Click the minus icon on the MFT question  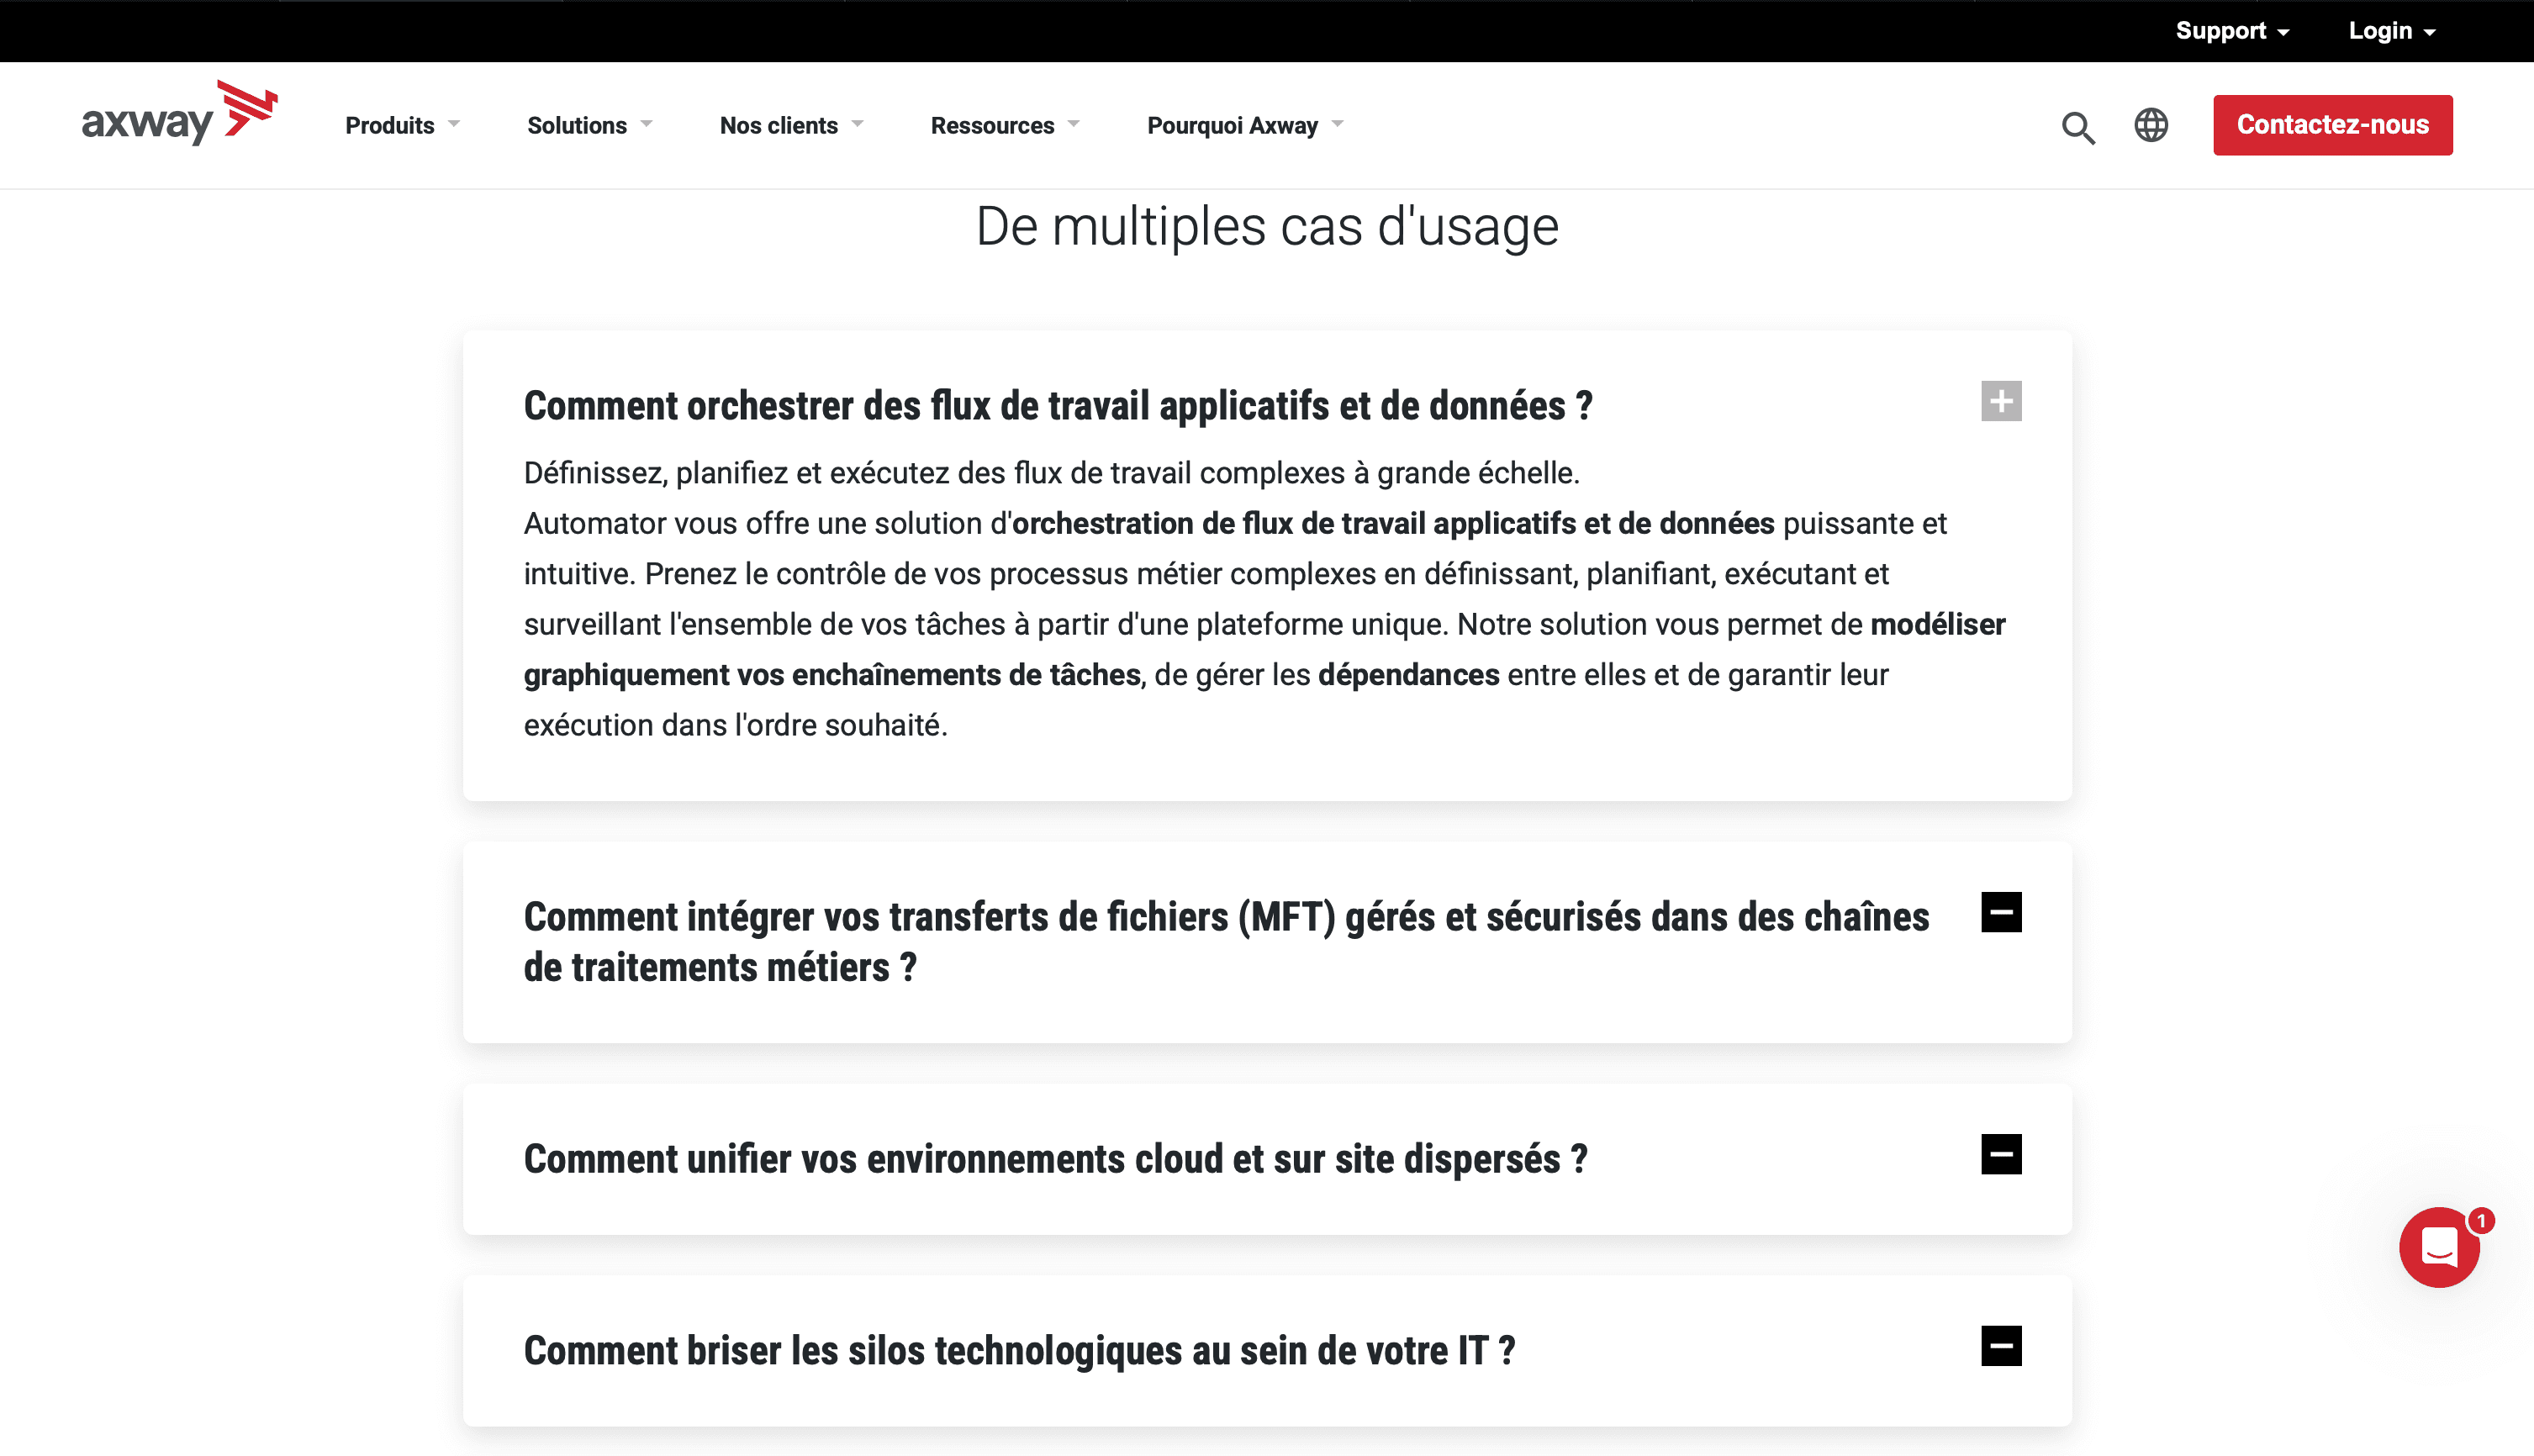pos(2000,912)
